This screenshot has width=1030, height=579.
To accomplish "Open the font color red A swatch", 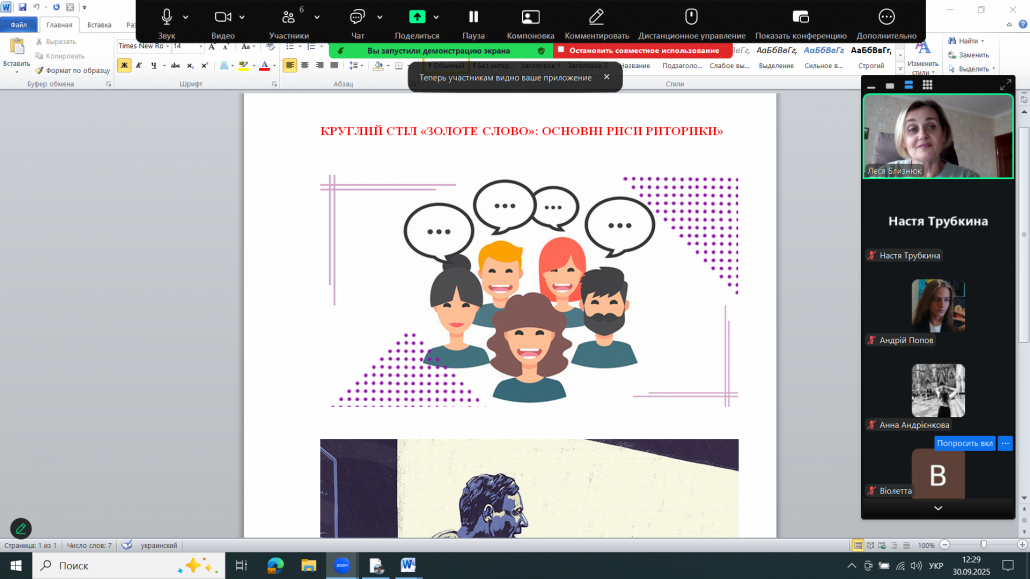I will tap(263, 66).
